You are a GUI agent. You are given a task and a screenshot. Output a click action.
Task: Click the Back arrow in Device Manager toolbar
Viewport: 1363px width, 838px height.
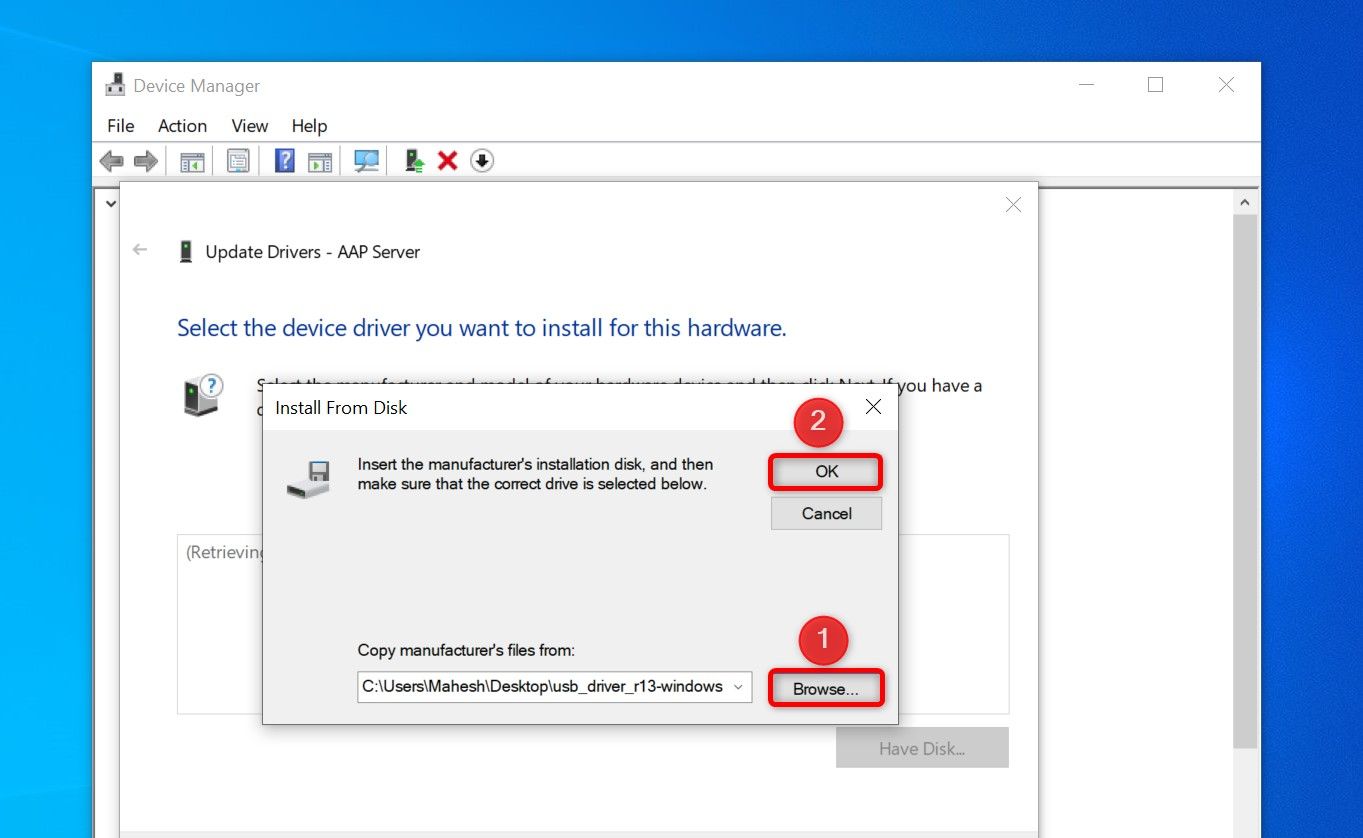[x=111, y=161]
